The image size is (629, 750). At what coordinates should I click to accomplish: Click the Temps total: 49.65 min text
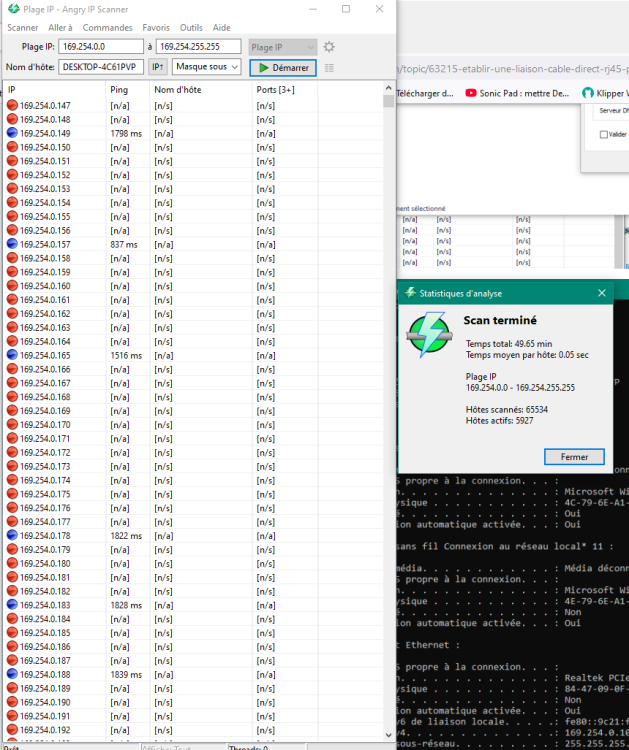coord(509,343)
